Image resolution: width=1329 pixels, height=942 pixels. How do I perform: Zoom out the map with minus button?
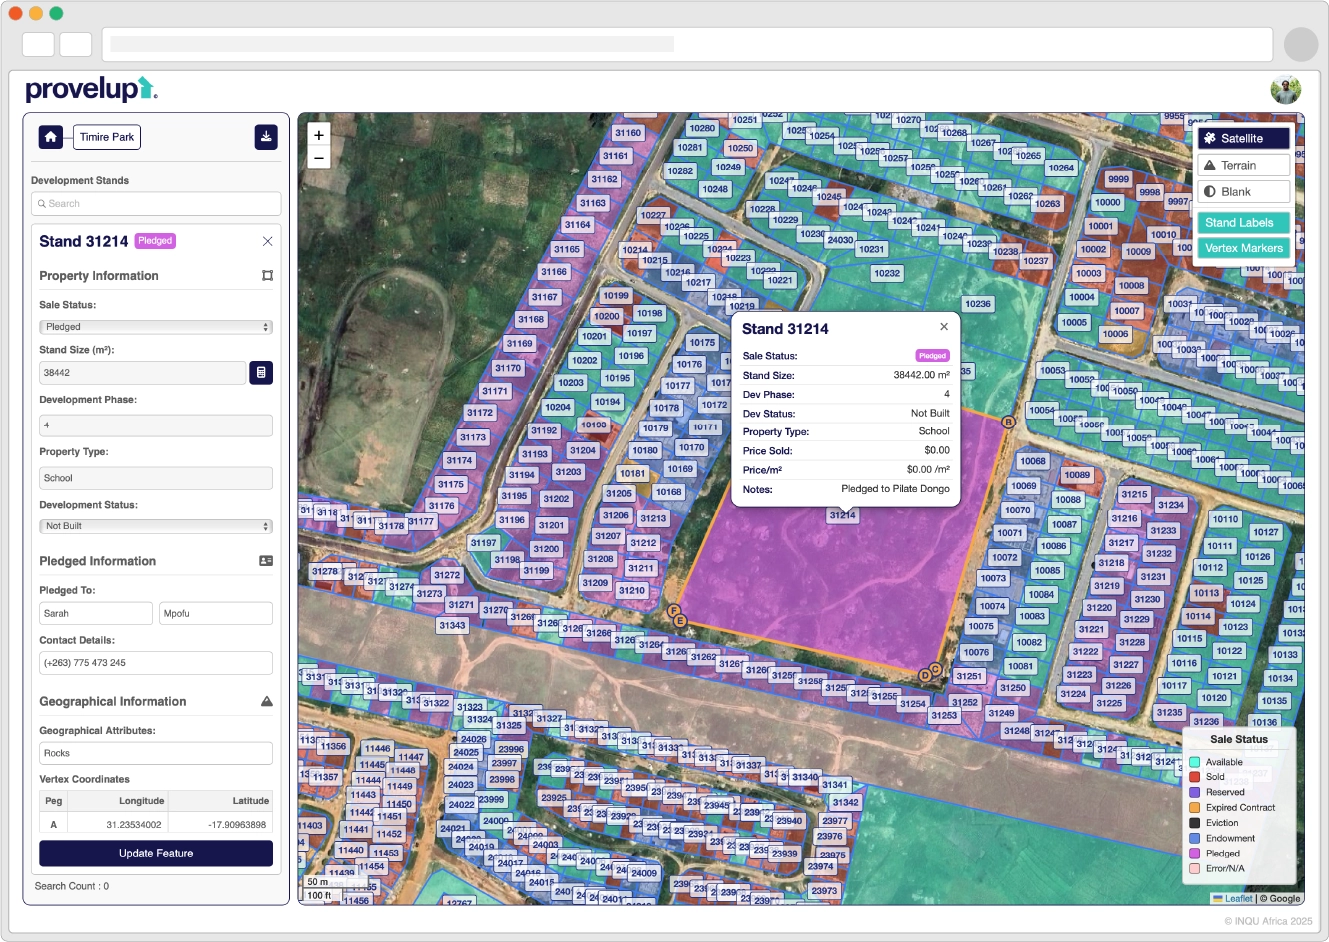pyautogui.click(x=319, y=158)
